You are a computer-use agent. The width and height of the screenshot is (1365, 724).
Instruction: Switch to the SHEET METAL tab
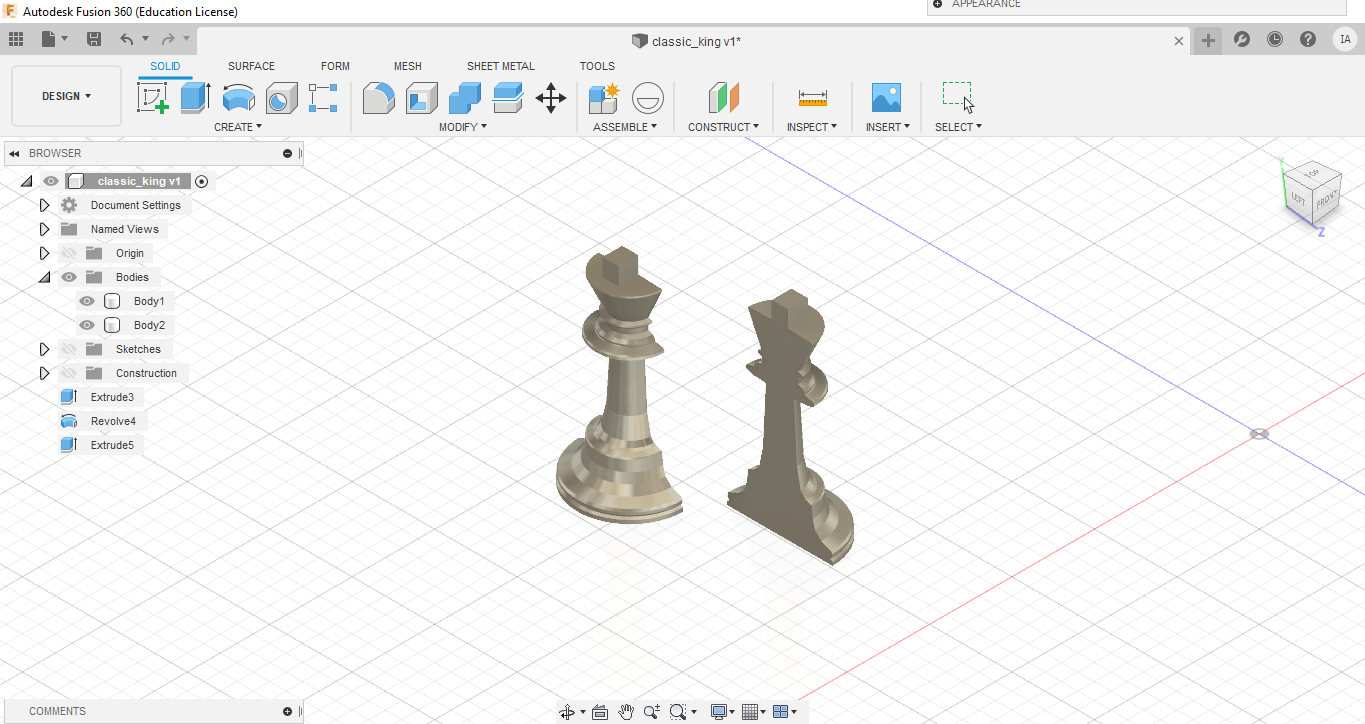pos(501,66)
